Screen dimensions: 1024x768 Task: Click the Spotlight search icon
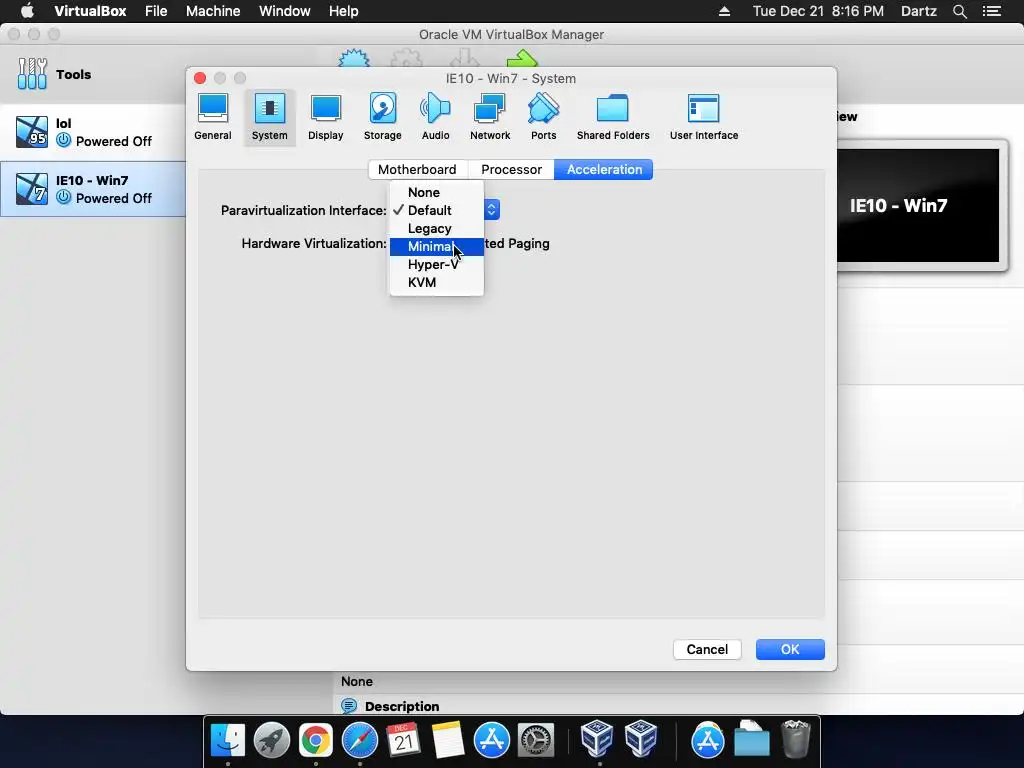pyautogui.click(x=960, y=11)
